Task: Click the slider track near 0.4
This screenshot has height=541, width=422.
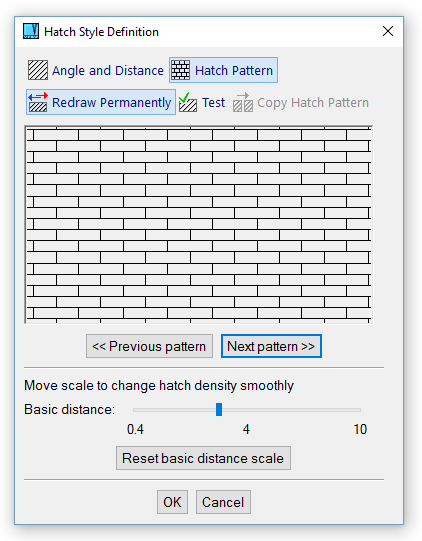Action: tap(135, 410)
